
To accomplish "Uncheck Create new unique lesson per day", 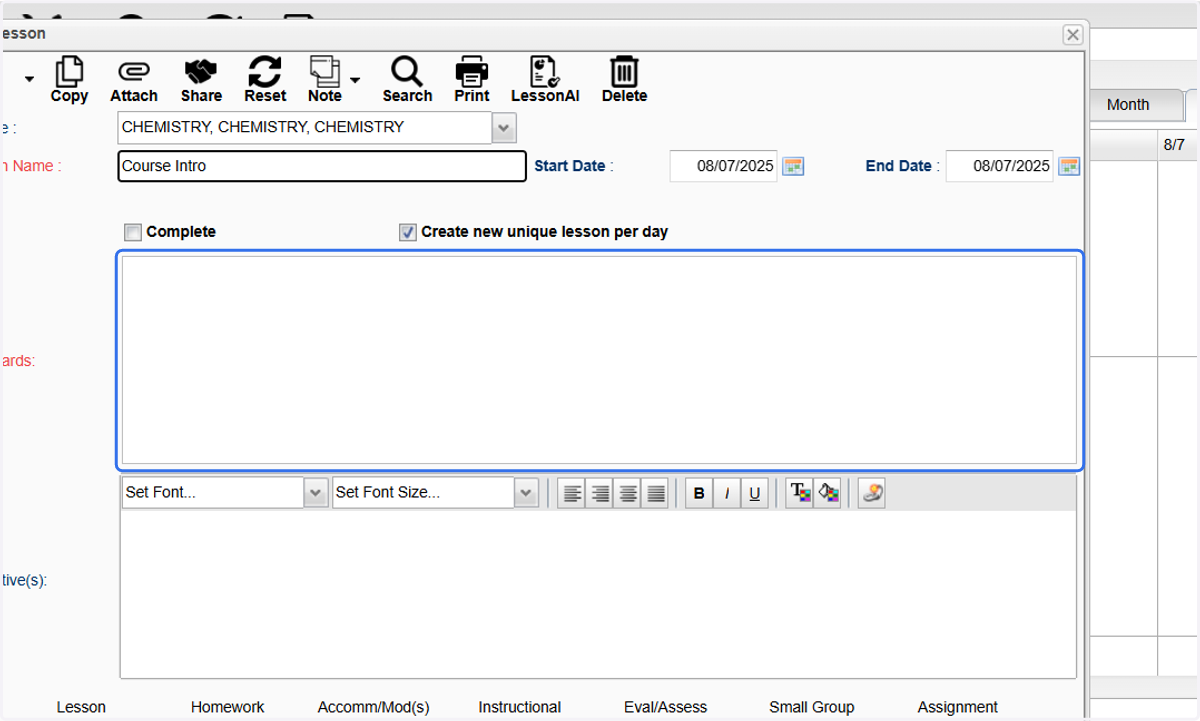I will 407,232.
